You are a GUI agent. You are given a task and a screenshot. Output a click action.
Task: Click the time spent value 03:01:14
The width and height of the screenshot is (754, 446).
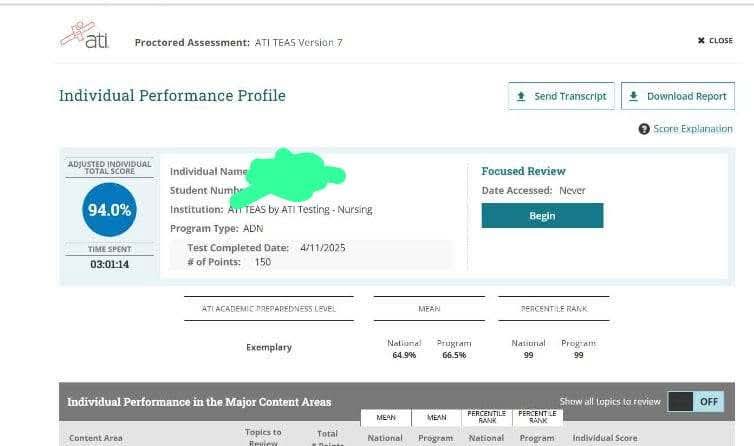pos(110,264)
